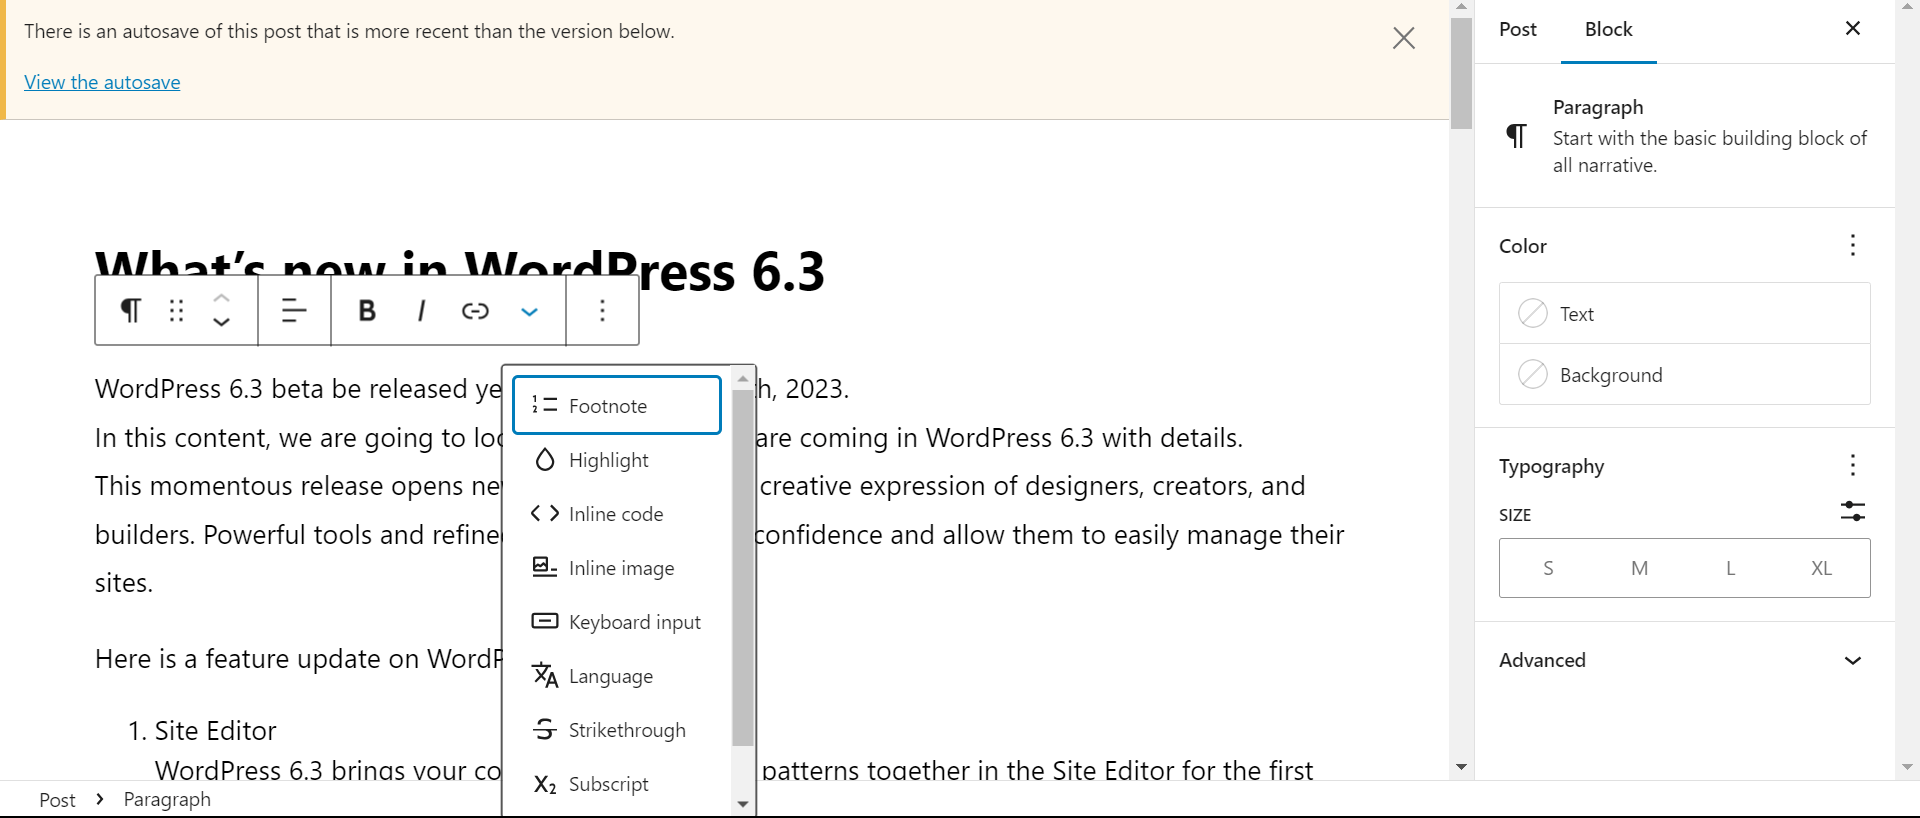The image size is (1920, 818).
Task: Set font size to XL
Action: pyautogui.click(x=1821, y=568)
